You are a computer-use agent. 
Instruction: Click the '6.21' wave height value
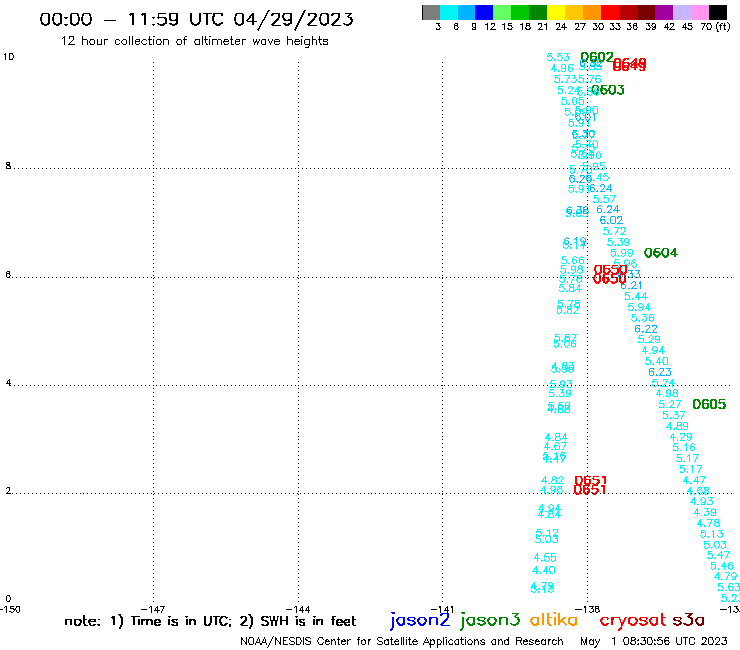click(631, 286)
